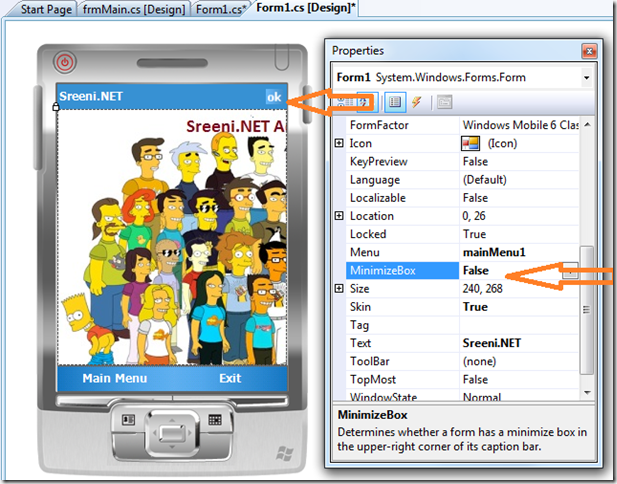Expand the Location property node
This screenshot has width=617, height=484.
point(339,216)
